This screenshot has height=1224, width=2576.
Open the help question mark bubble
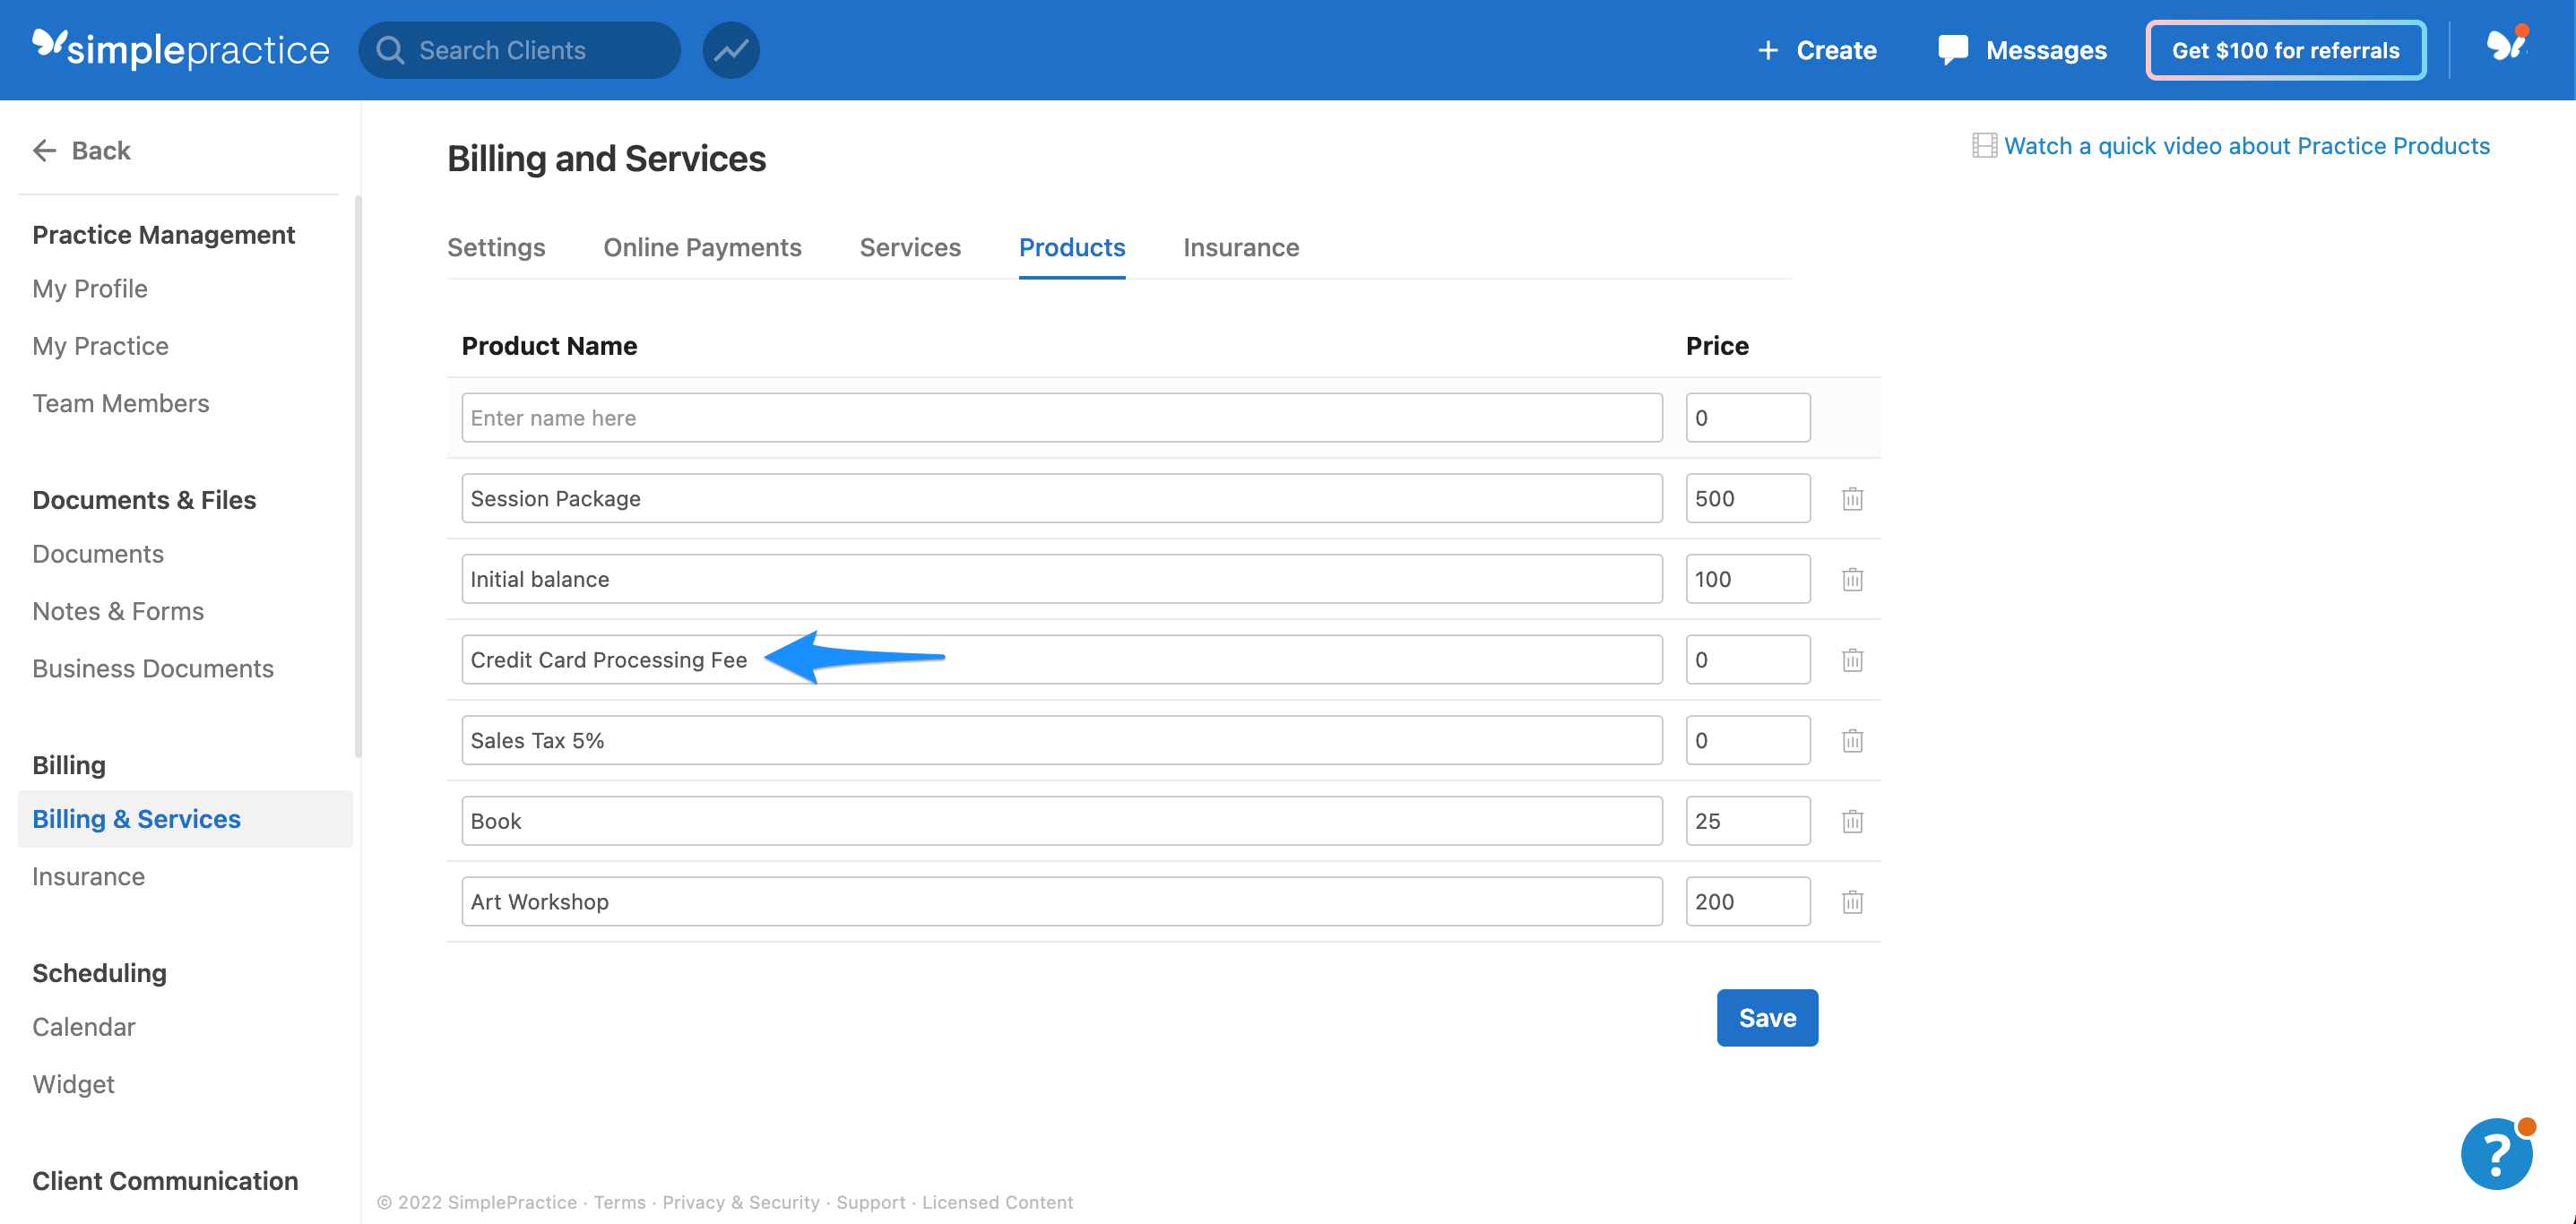pyautogui.click(x=2496, y=1153)
